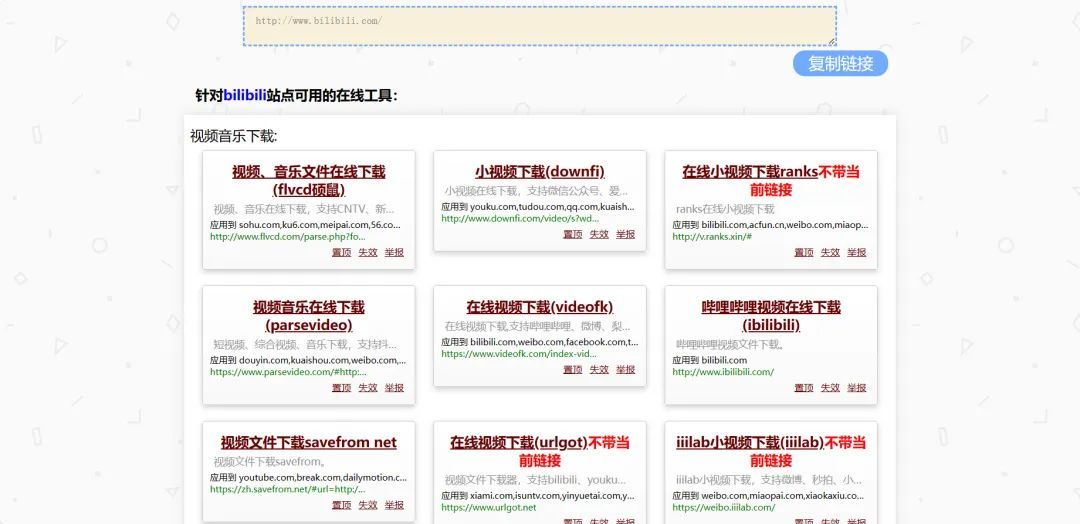Open the 视频文件下载savefrom net title link

[x=309, y=442]
